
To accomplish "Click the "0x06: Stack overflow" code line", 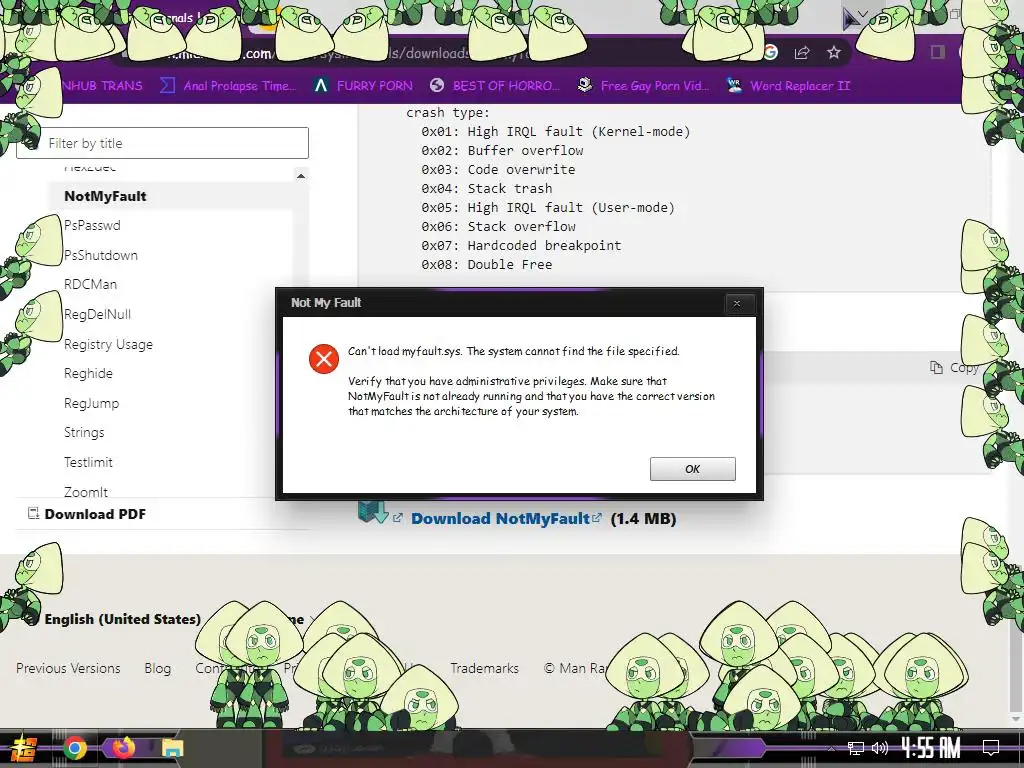I will (x=498, y=227).
